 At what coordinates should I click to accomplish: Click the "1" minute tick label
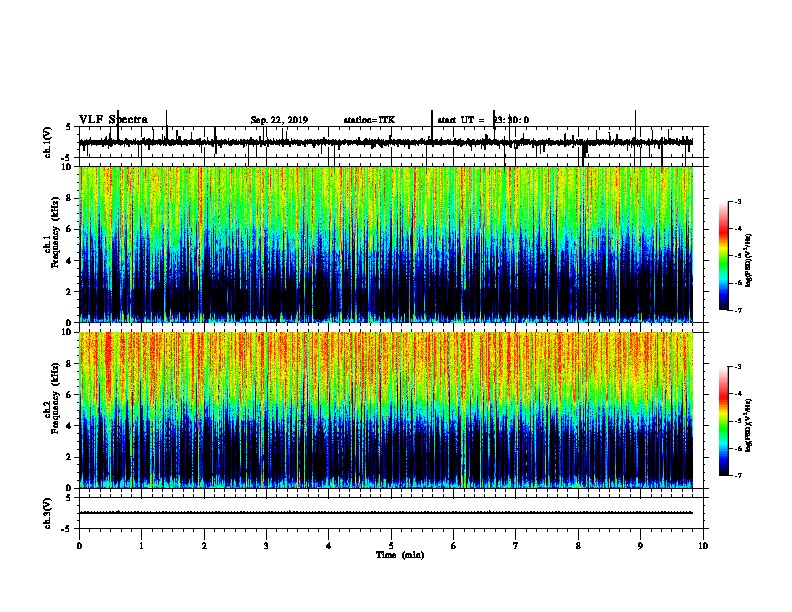point(142,546)
